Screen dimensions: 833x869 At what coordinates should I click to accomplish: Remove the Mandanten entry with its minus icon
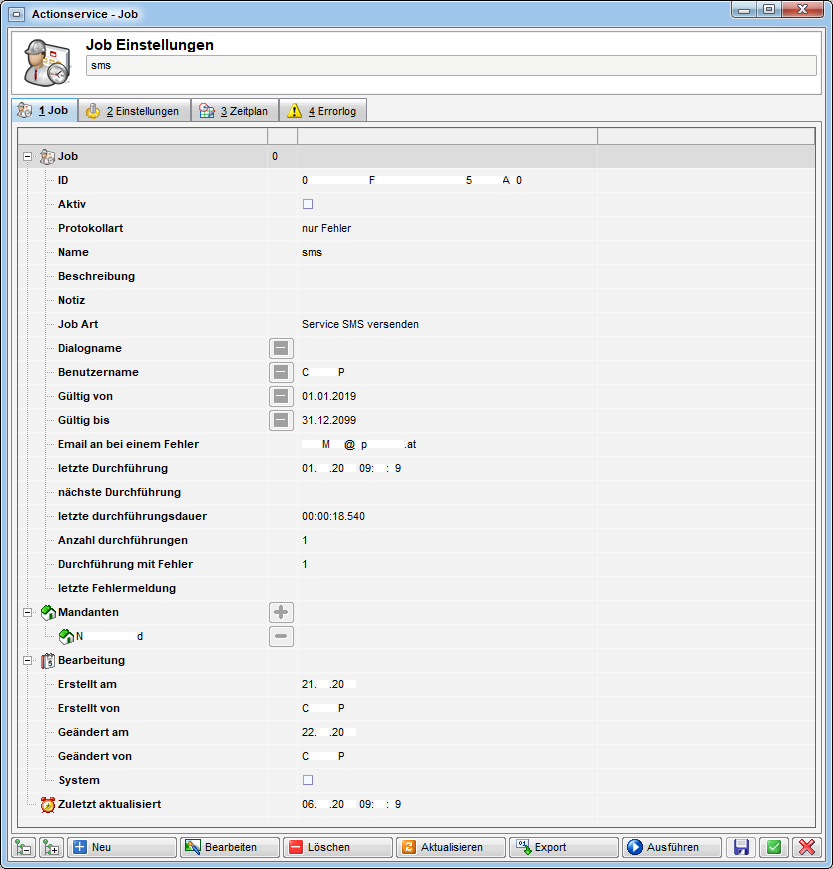coord(281,636)
